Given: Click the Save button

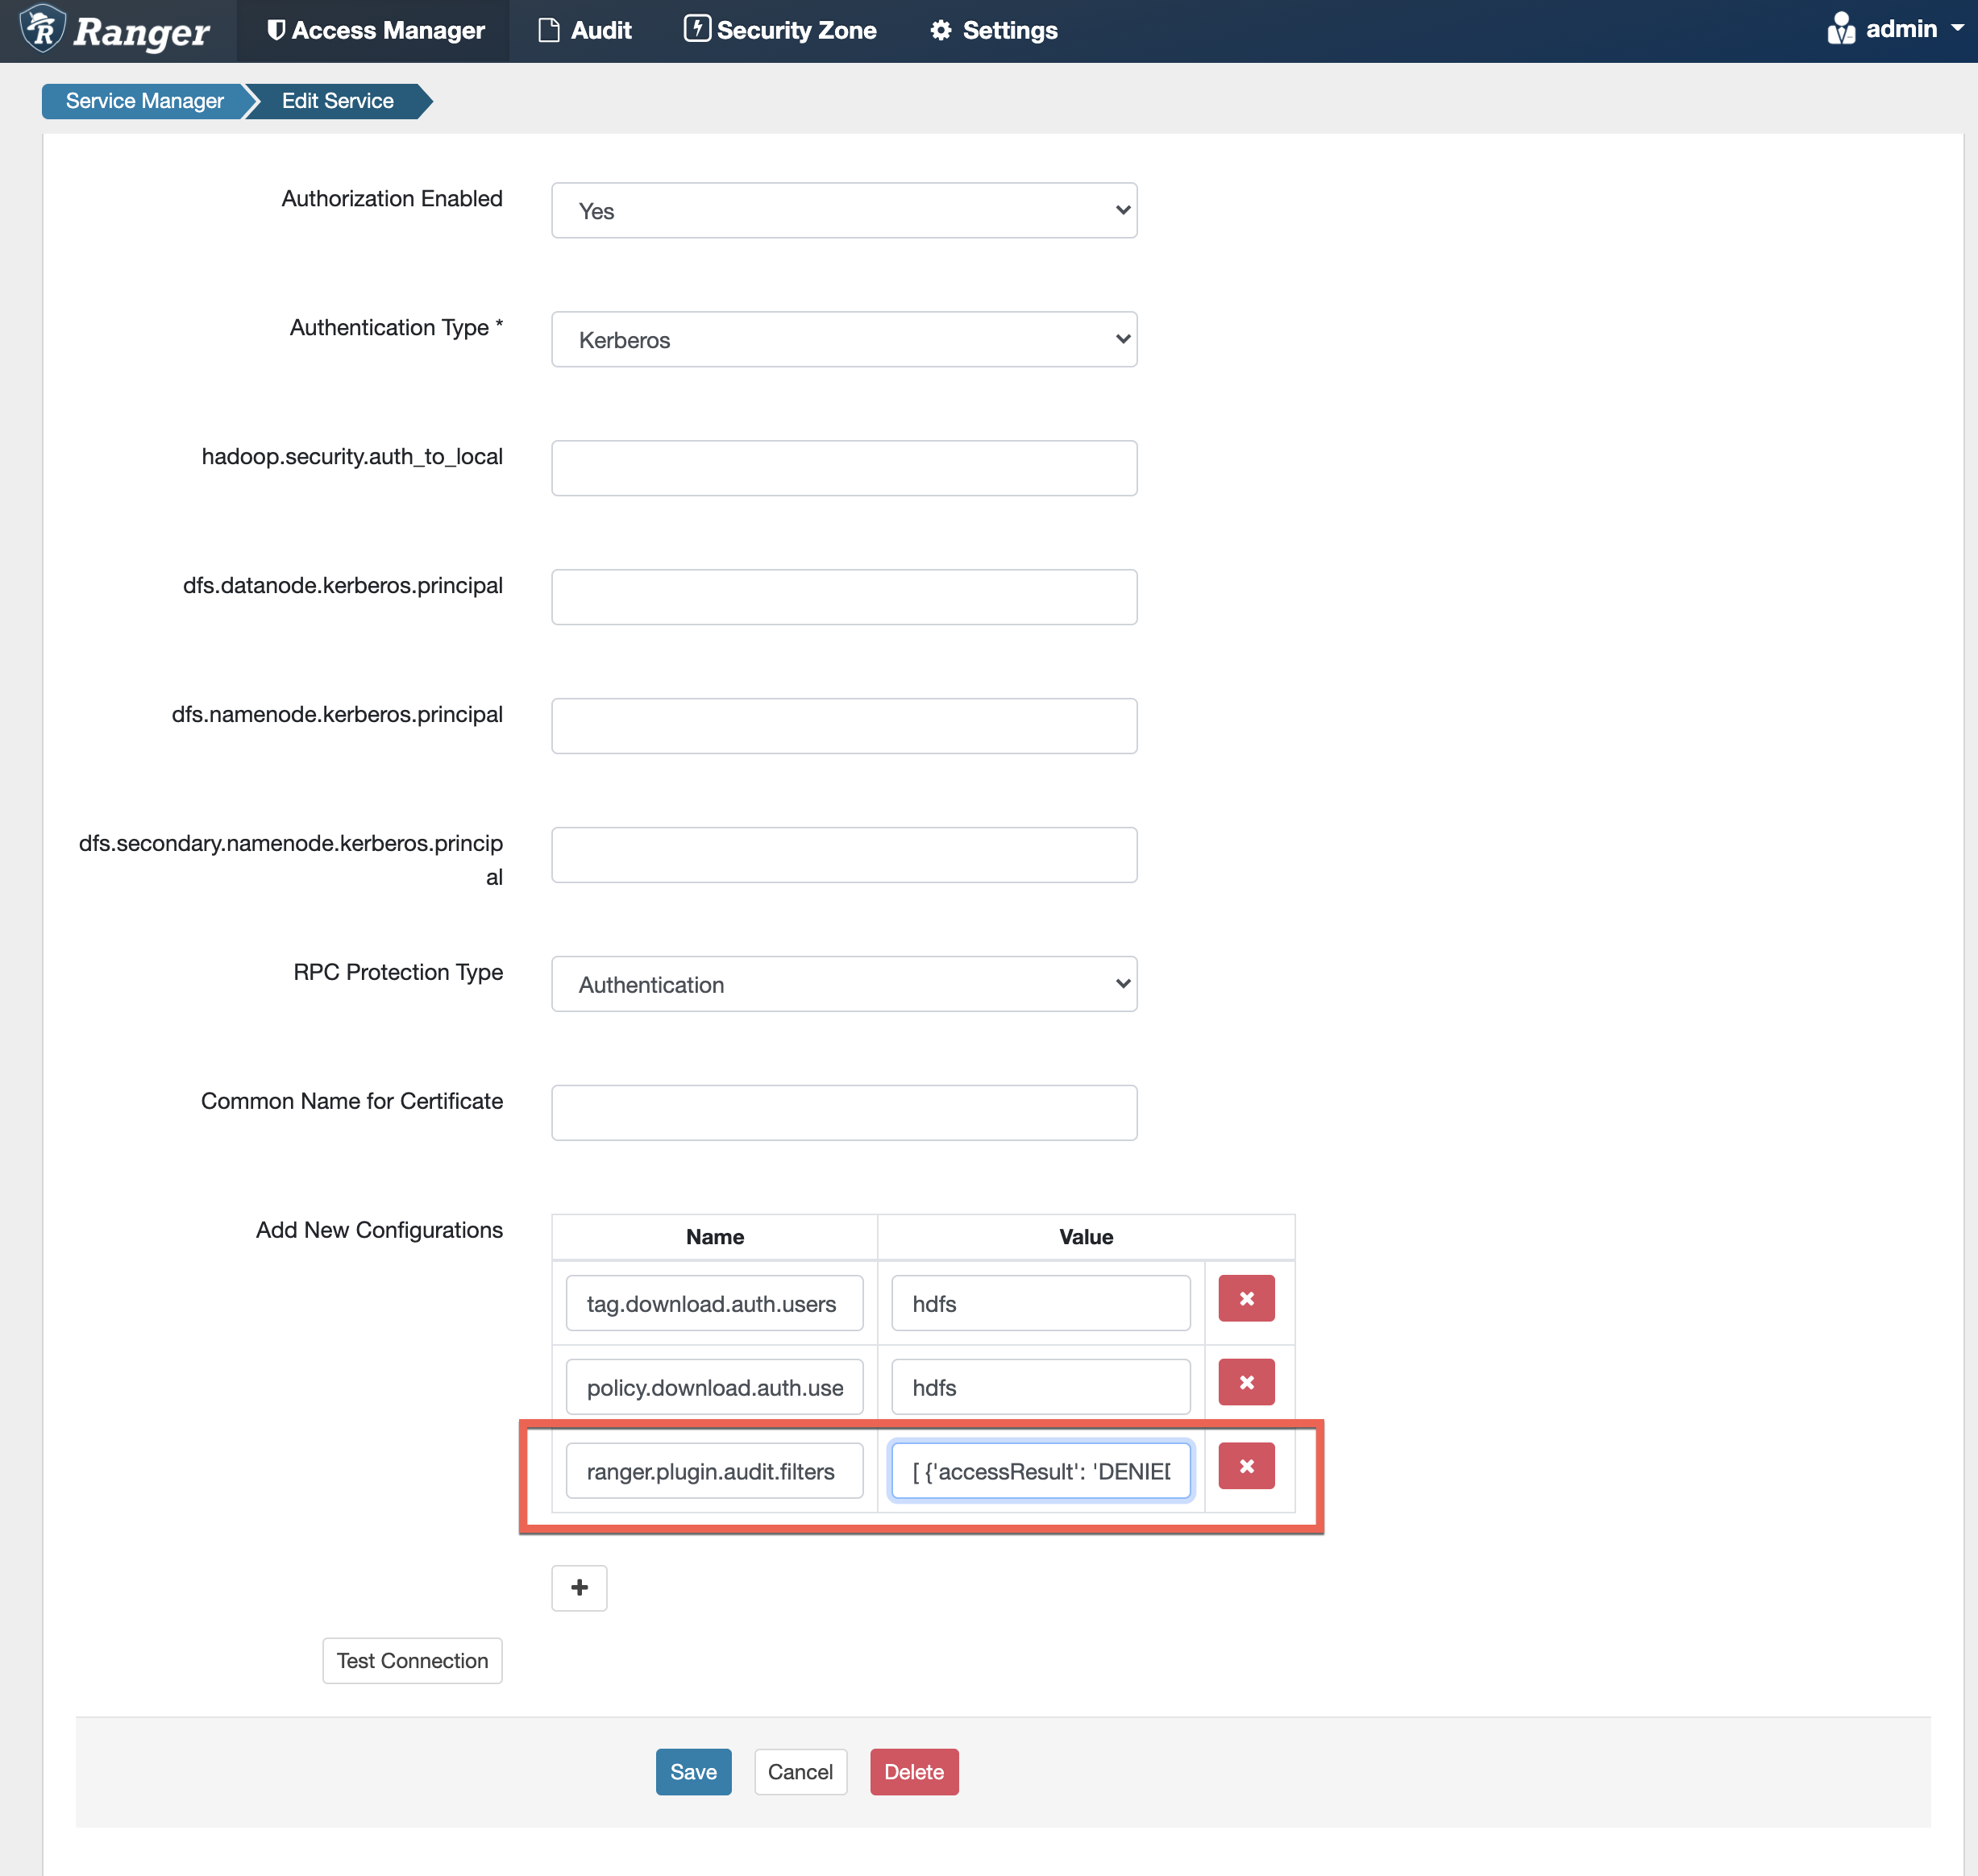Looking at the screenshot, I should [693, 1772].
